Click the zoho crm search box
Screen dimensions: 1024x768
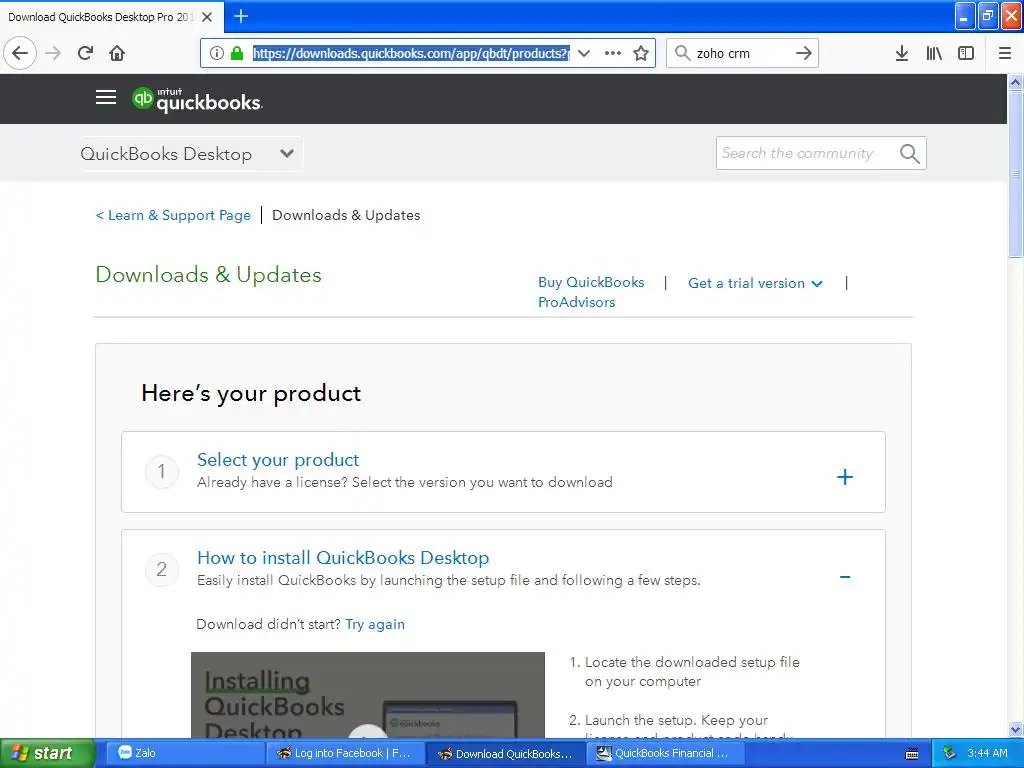tap(743, 53)
